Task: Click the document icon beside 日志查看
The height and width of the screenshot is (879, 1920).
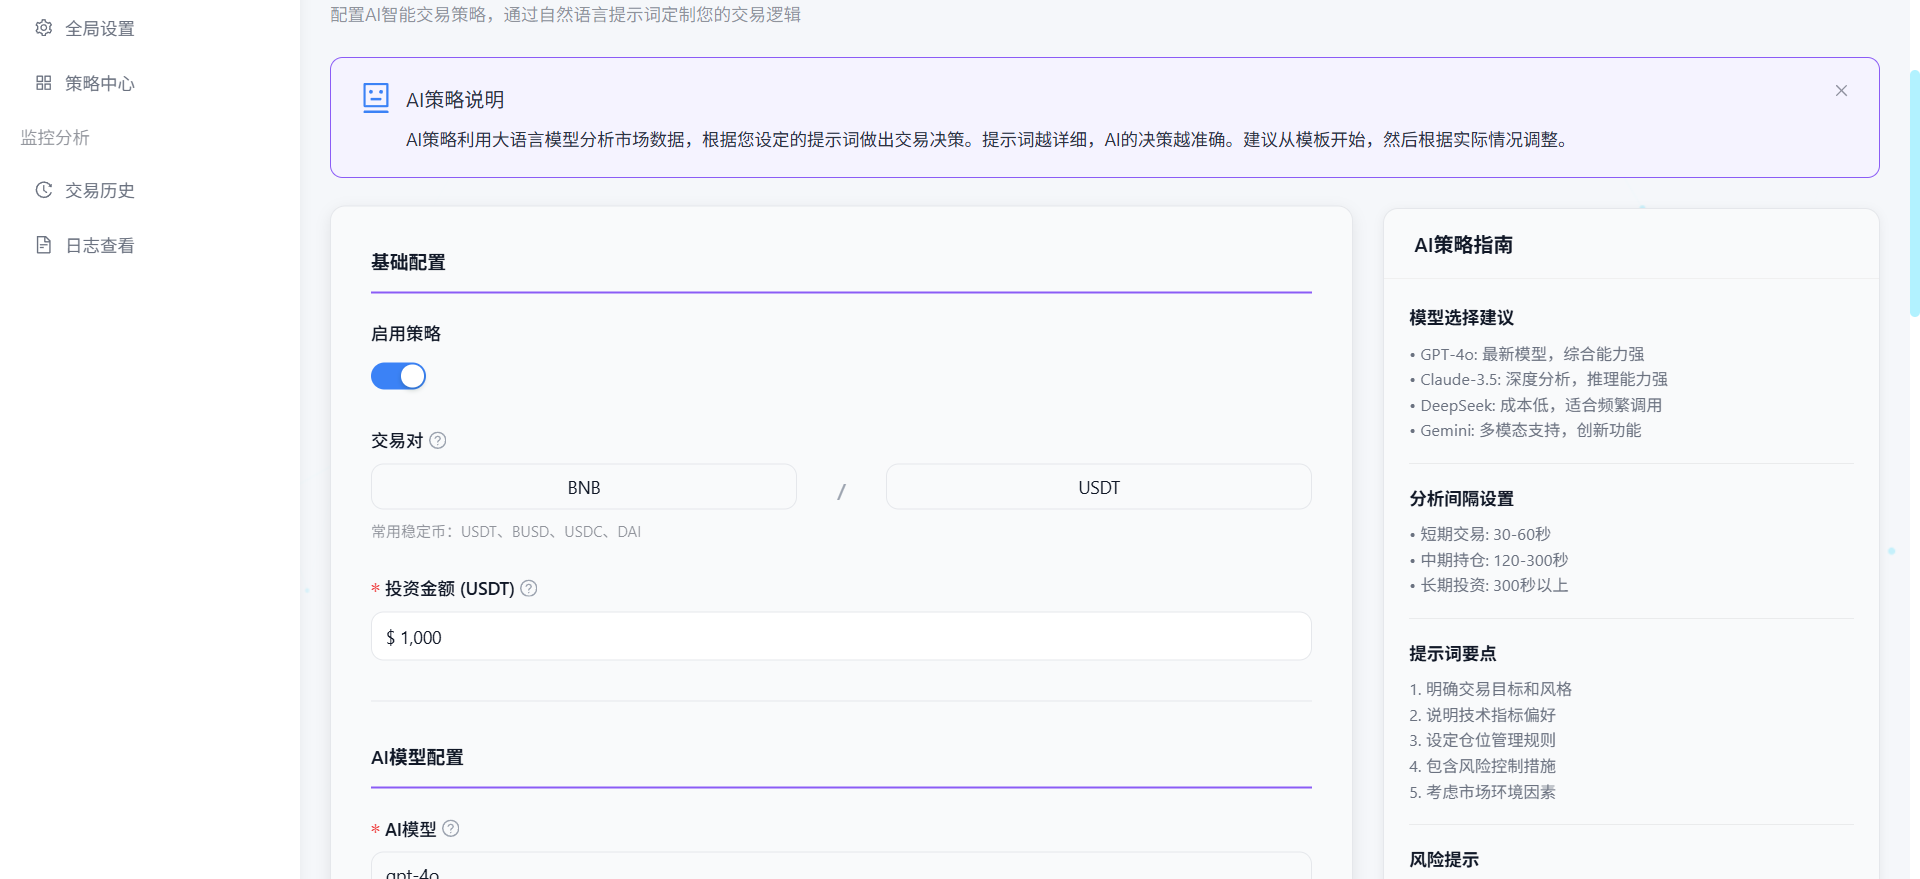Action: [44, 245]
